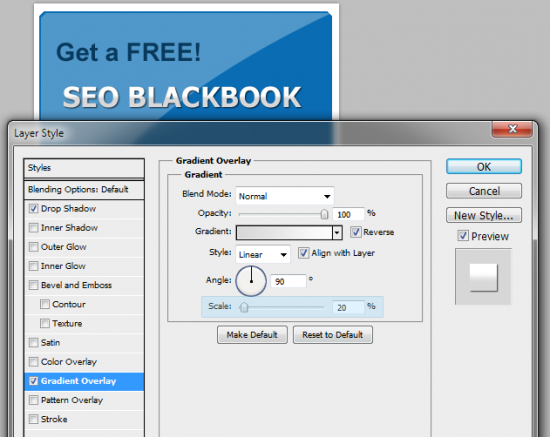Click the OK button
This screenshot has width=550, height=437.
[484, 167]
